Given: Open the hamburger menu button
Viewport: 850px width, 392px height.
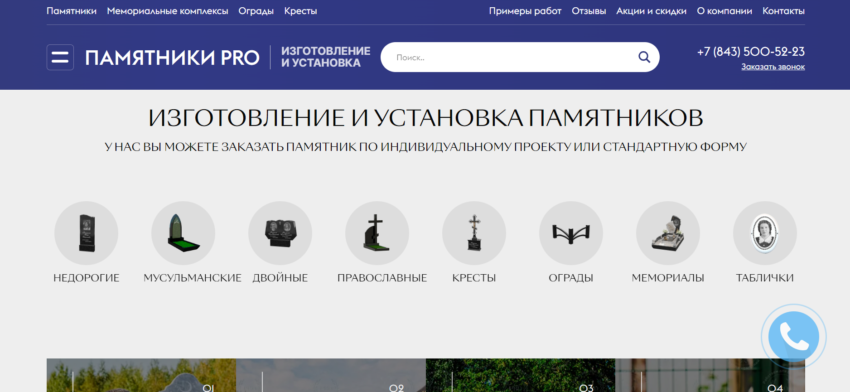Looking at the screenshot, I should 60,57.
